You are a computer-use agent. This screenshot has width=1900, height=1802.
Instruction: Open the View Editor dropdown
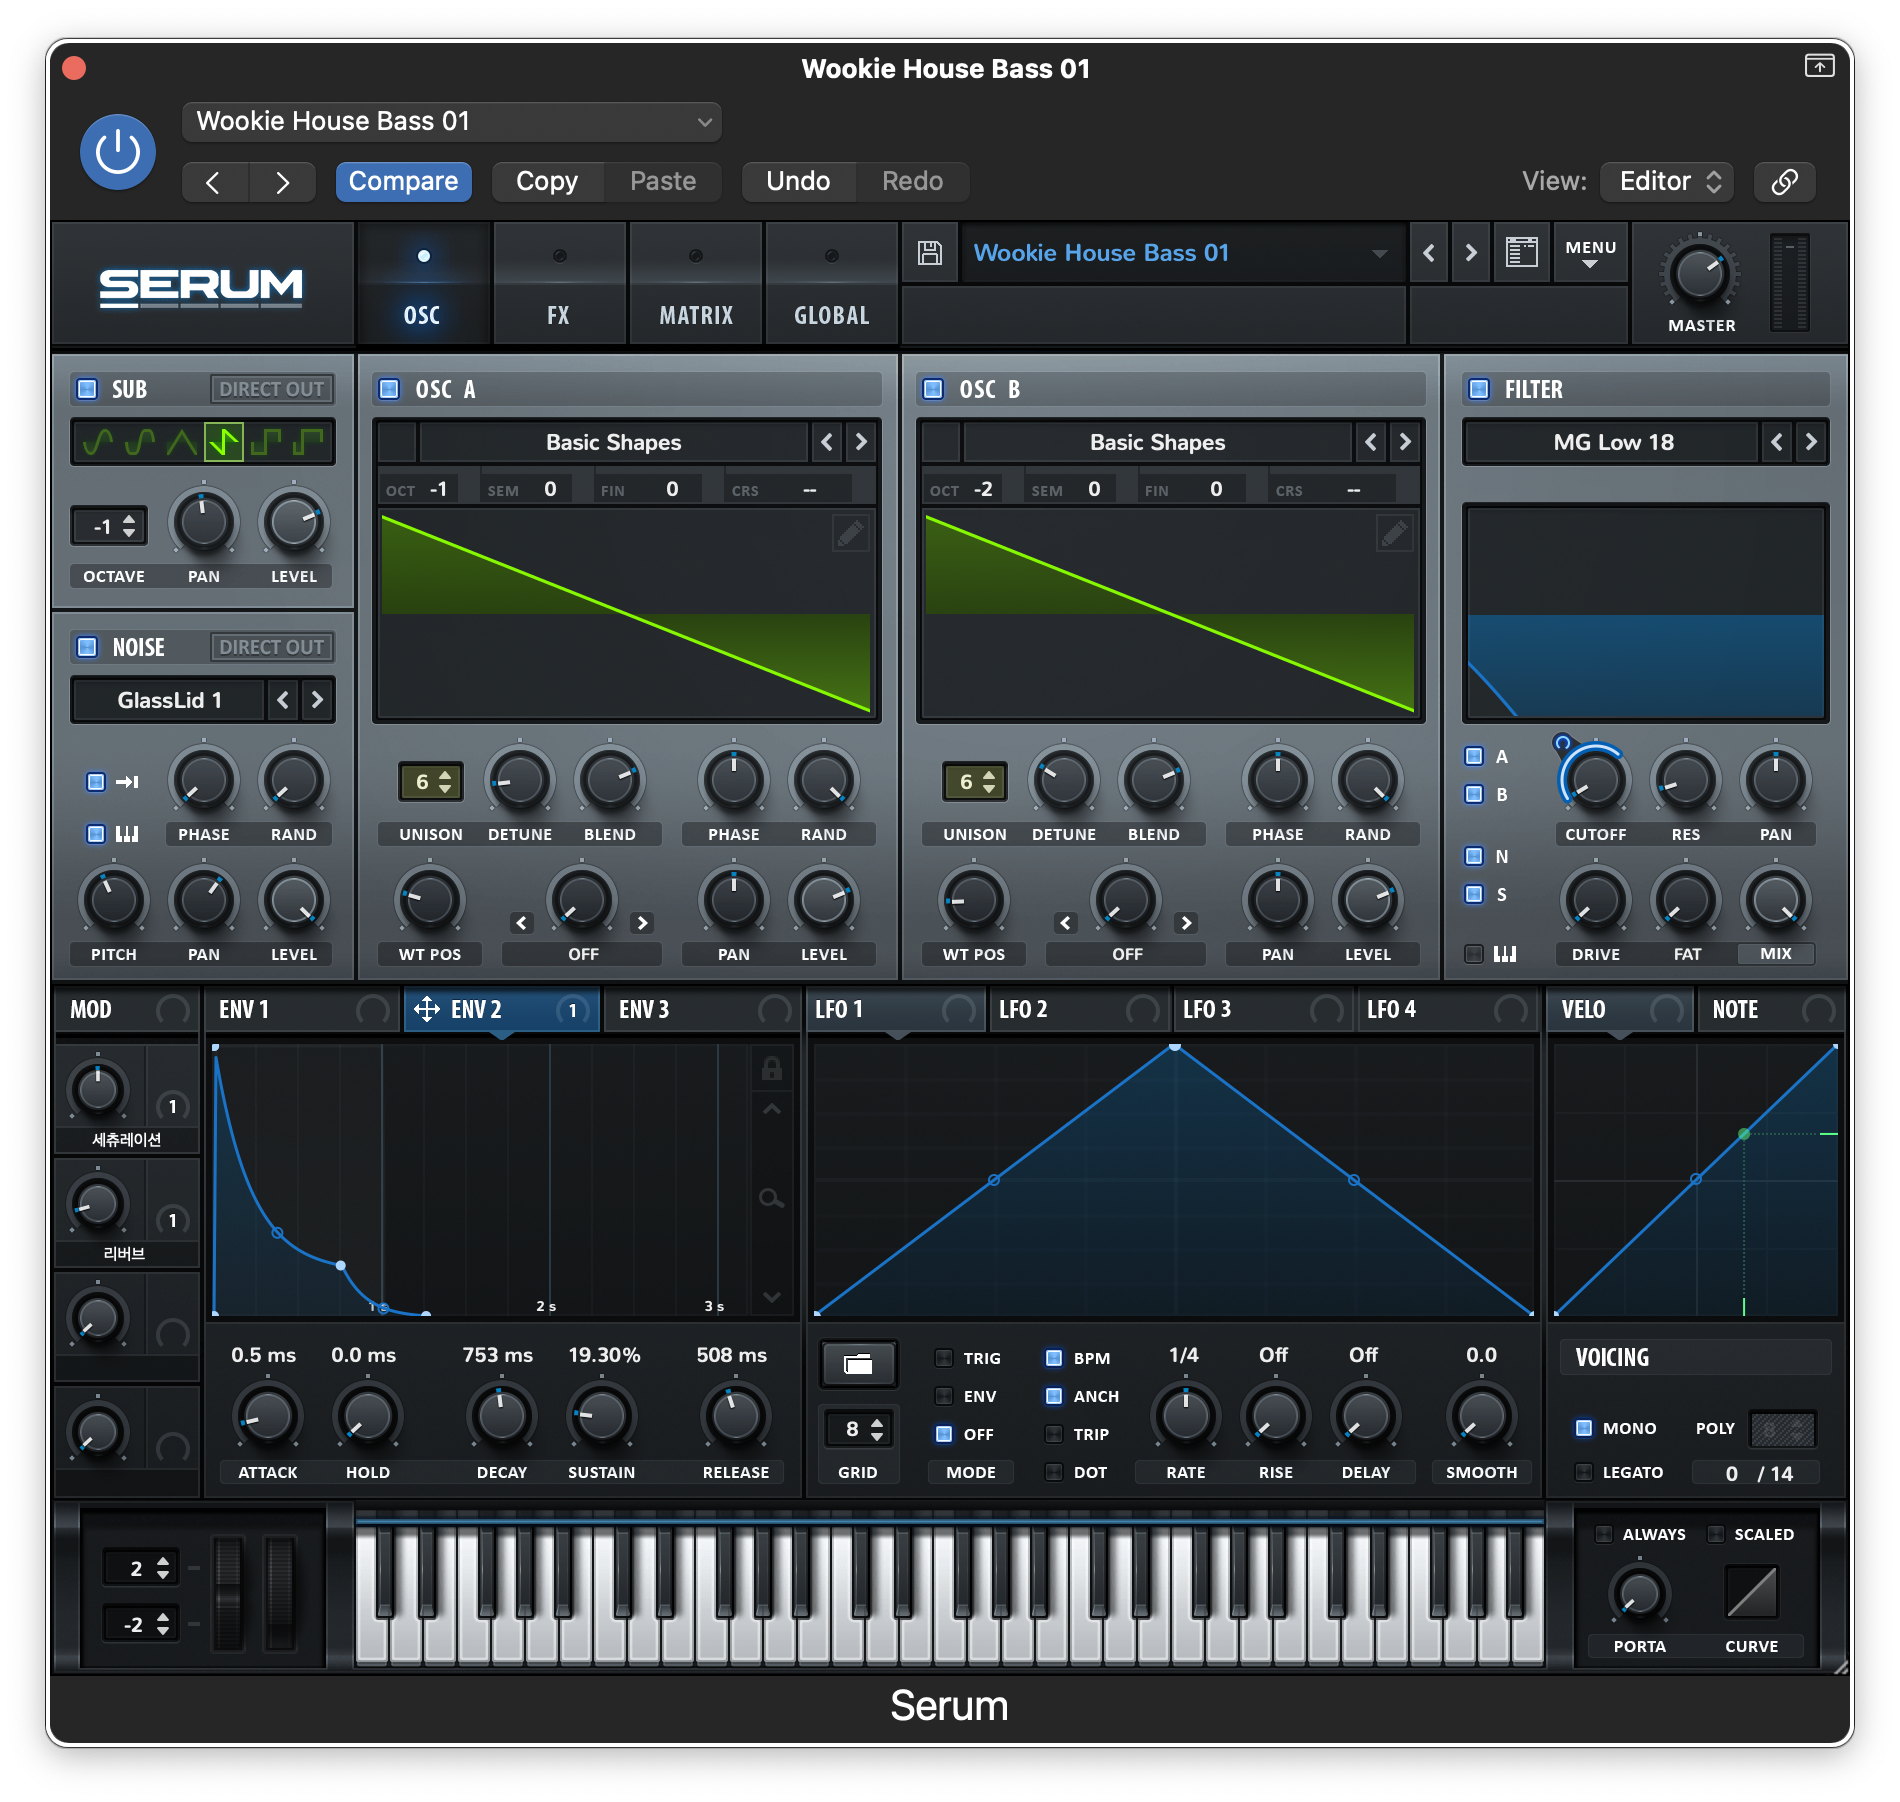point(1667,181)
